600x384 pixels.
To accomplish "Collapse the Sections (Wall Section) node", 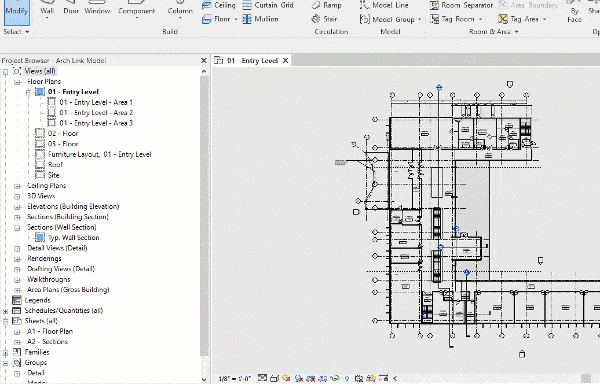I will tap(17, 228).
